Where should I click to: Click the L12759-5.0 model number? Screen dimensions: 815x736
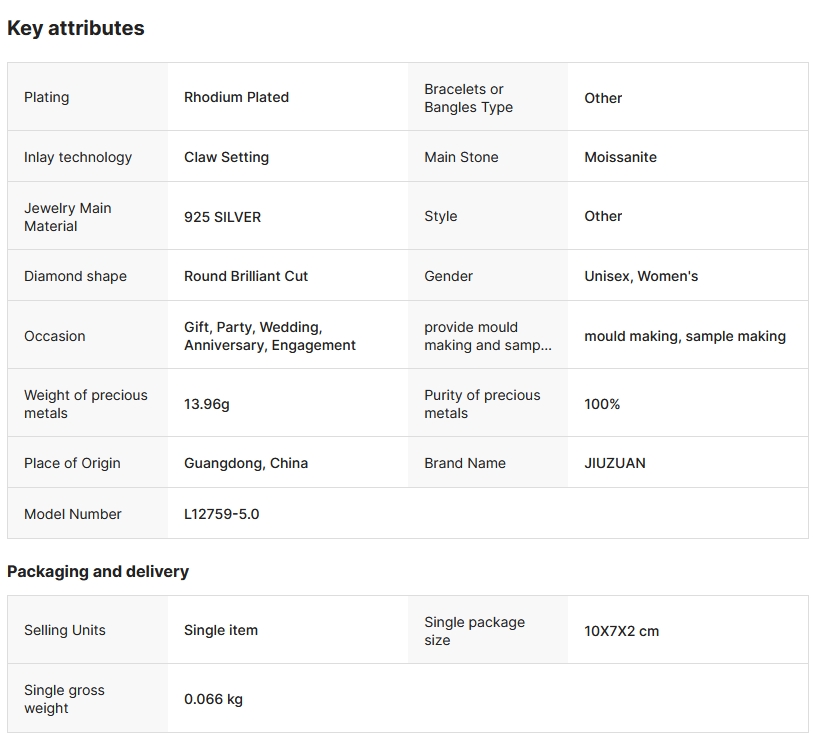221,514
